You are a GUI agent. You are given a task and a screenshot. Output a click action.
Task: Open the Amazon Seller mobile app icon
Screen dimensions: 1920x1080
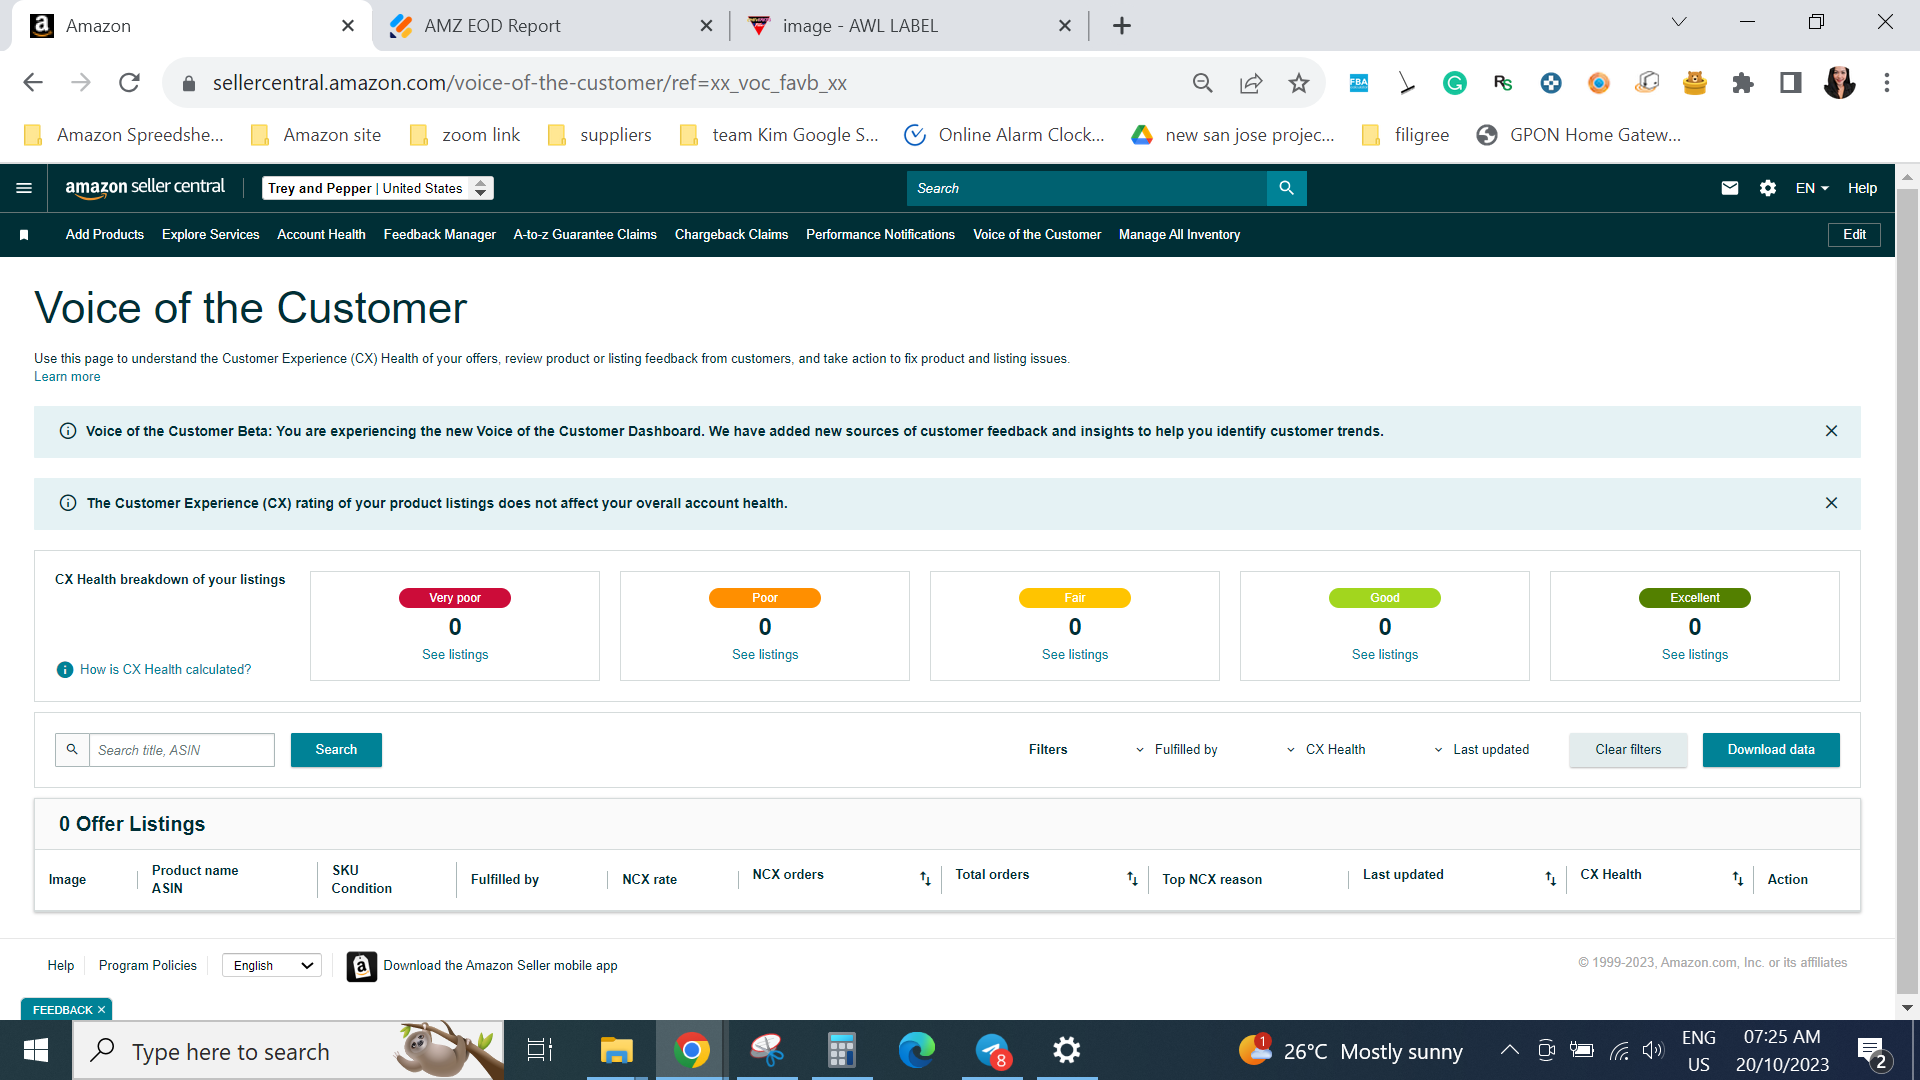[x=362, y=966]
